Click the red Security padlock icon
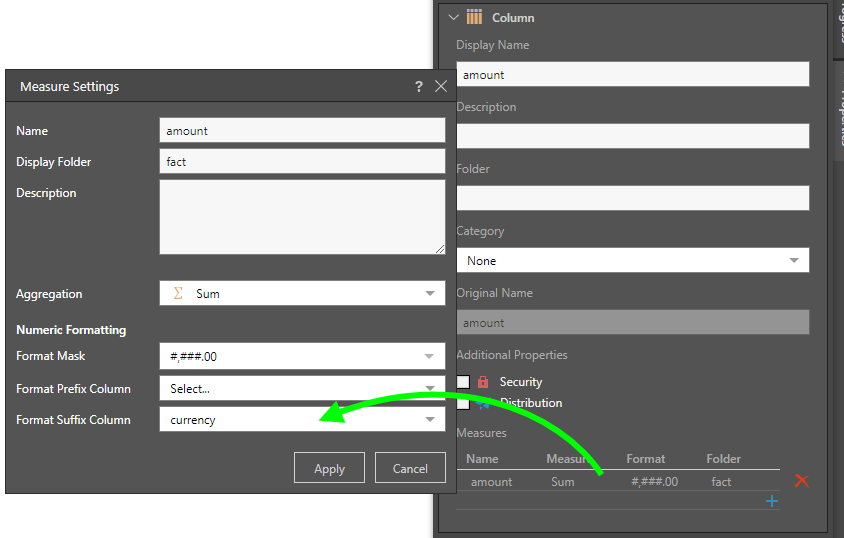This screenshot has width=844, height=538. click(483, 382)
